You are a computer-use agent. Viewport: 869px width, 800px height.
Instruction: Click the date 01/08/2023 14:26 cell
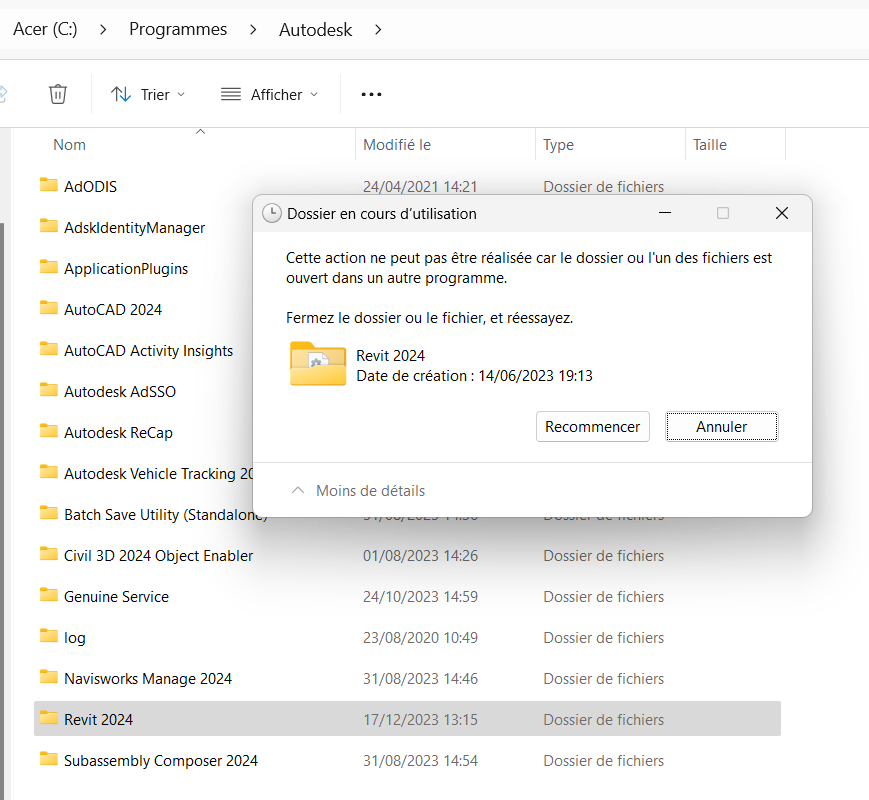420,556
